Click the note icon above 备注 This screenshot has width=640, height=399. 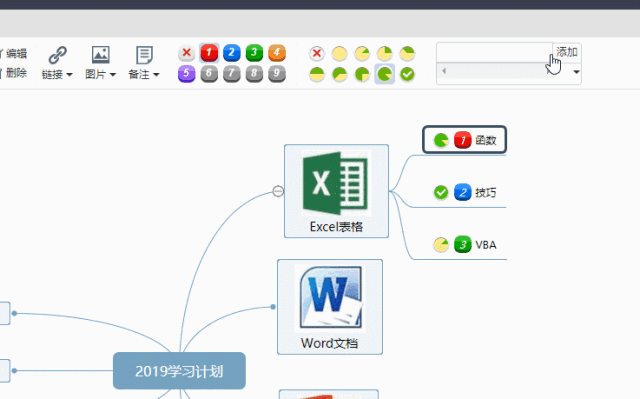click(x=144, y=55)
